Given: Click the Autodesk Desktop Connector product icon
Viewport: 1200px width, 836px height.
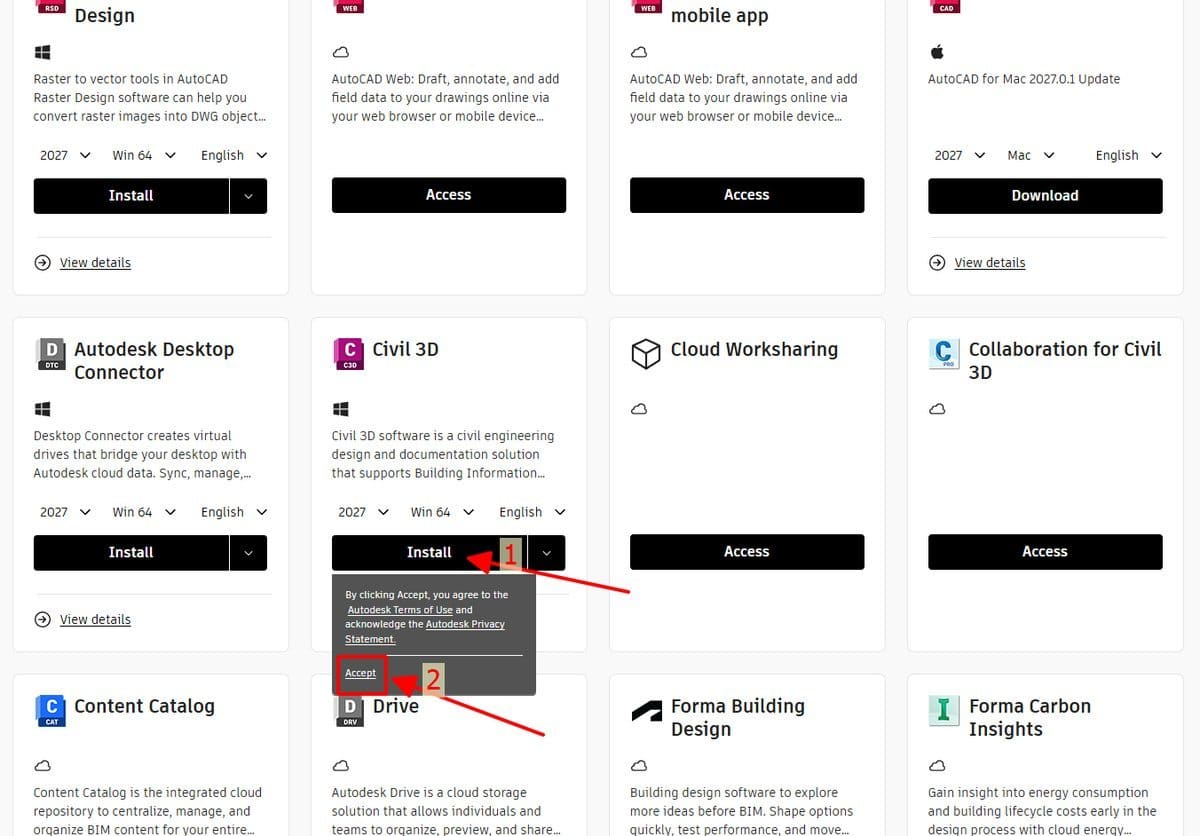Looking at the screenshot, I should pyautogui.click(x=51, y=353).
